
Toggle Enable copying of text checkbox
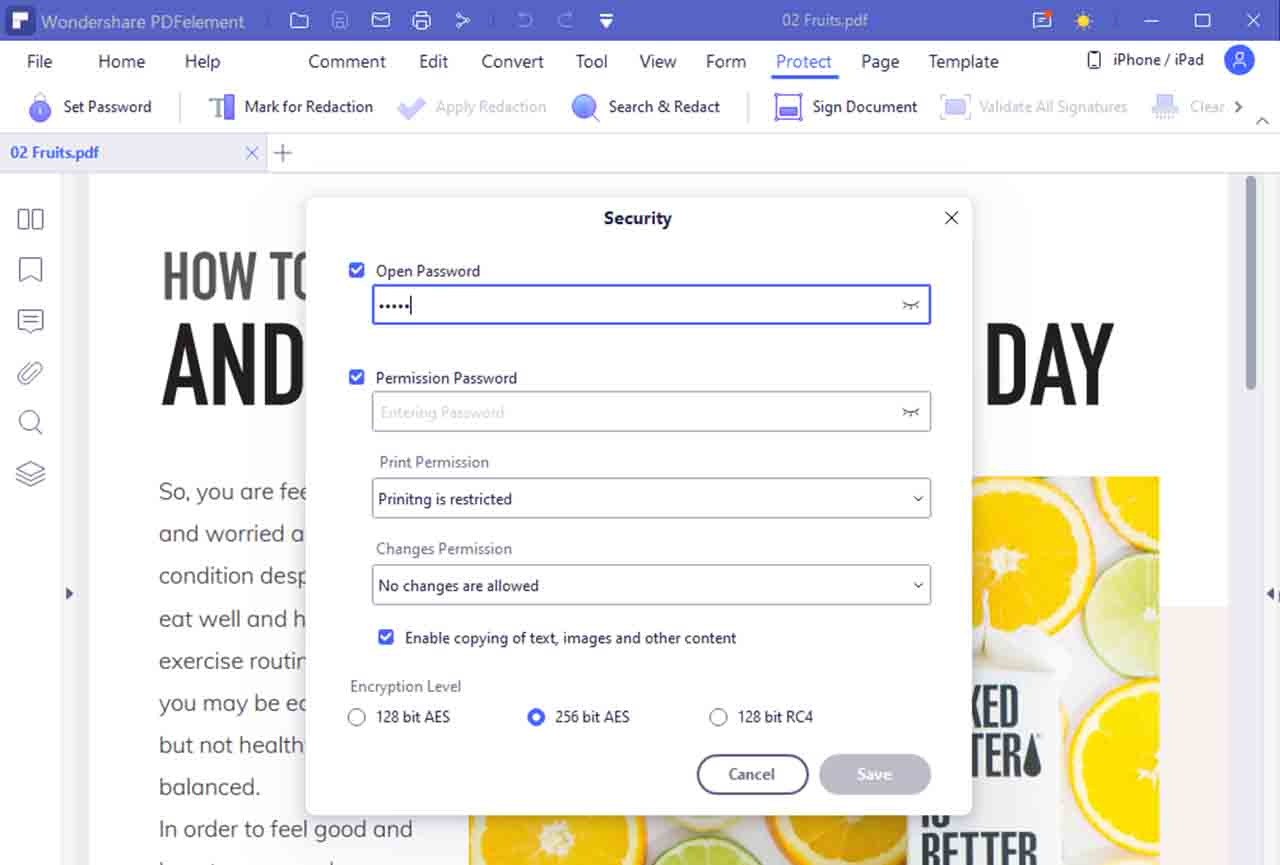[386, 637]
